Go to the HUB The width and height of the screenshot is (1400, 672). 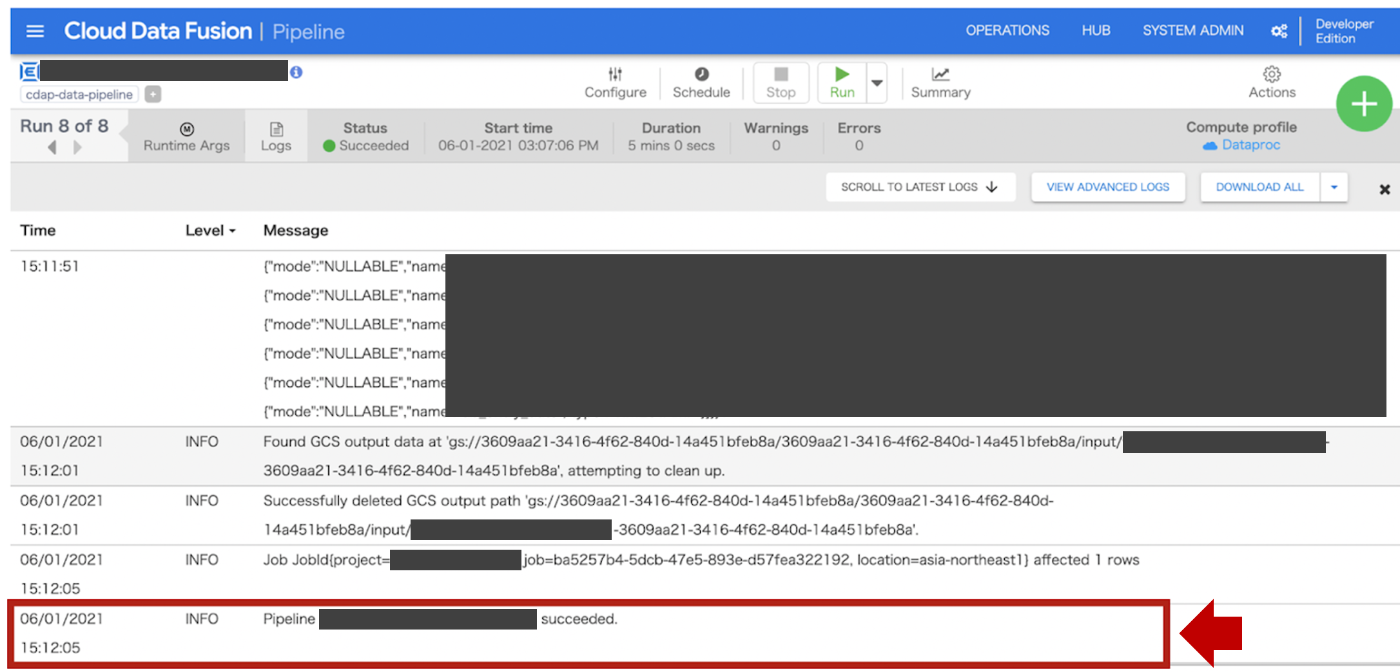[1096, 31]
